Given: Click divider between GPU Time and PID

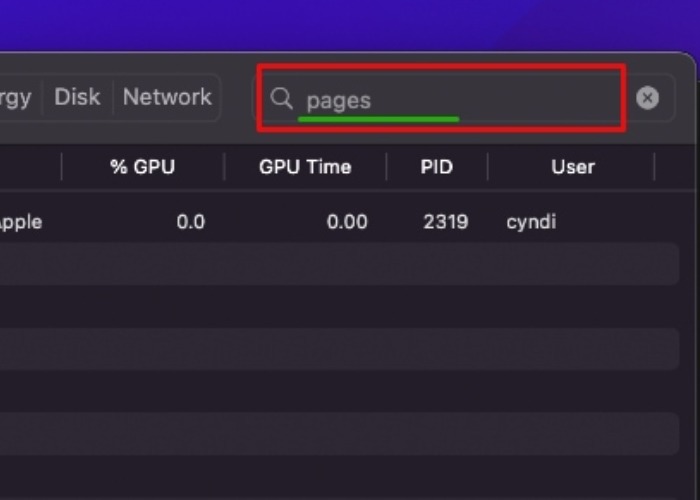Looking at the screenshot, I should 387,167.
